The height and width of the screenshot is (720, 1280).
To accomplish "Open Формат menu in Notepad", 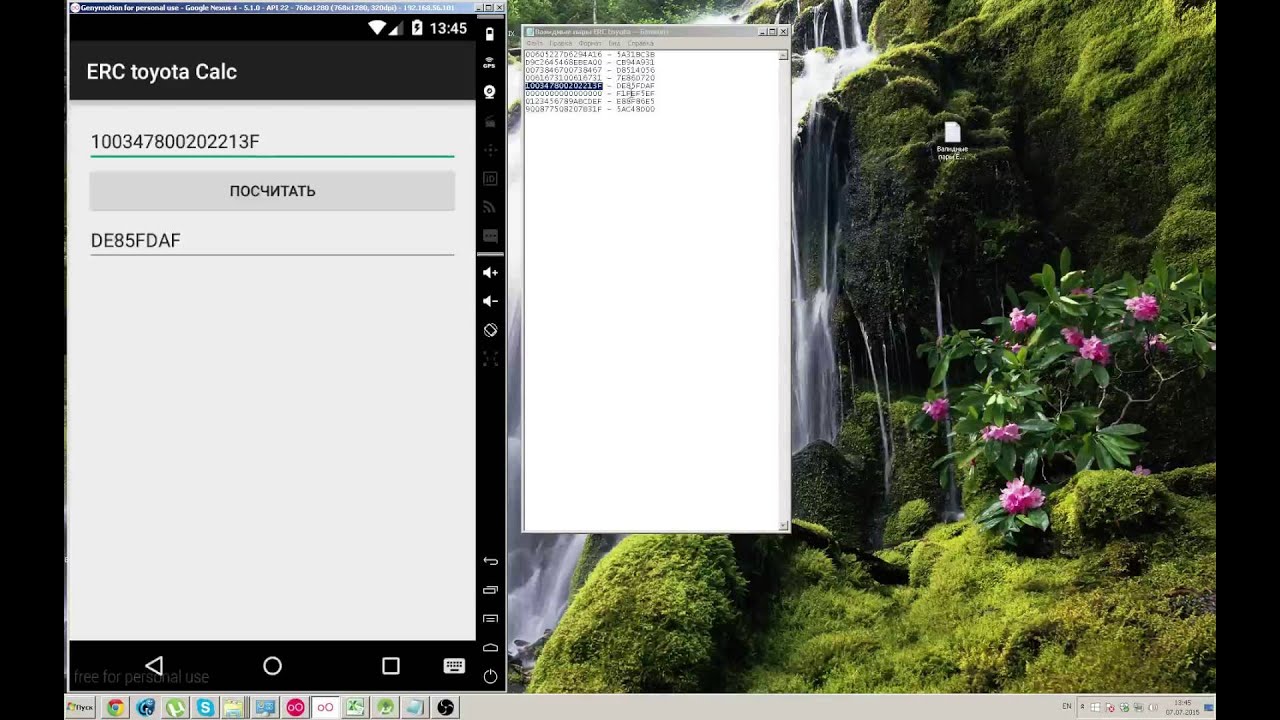I will pos(590,44).
